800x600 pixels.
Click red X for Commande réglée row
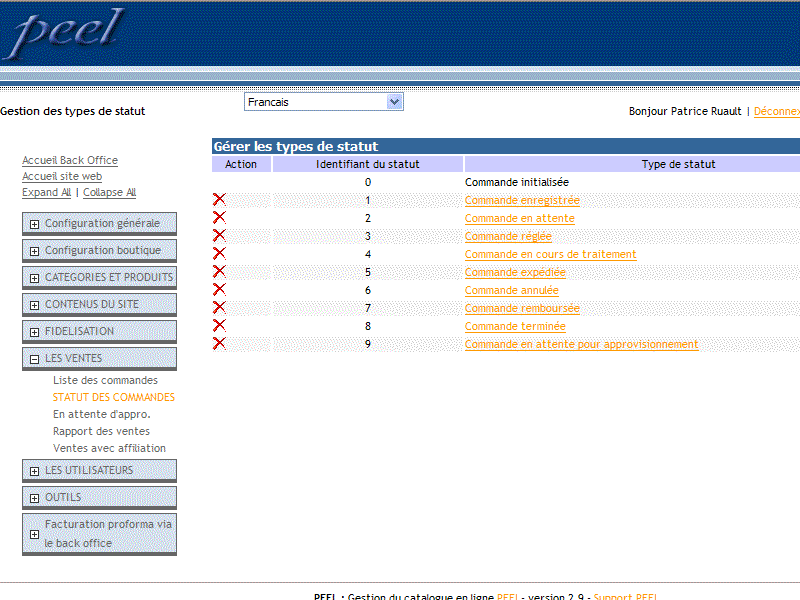pyautogui.click(x=219, y=235)
